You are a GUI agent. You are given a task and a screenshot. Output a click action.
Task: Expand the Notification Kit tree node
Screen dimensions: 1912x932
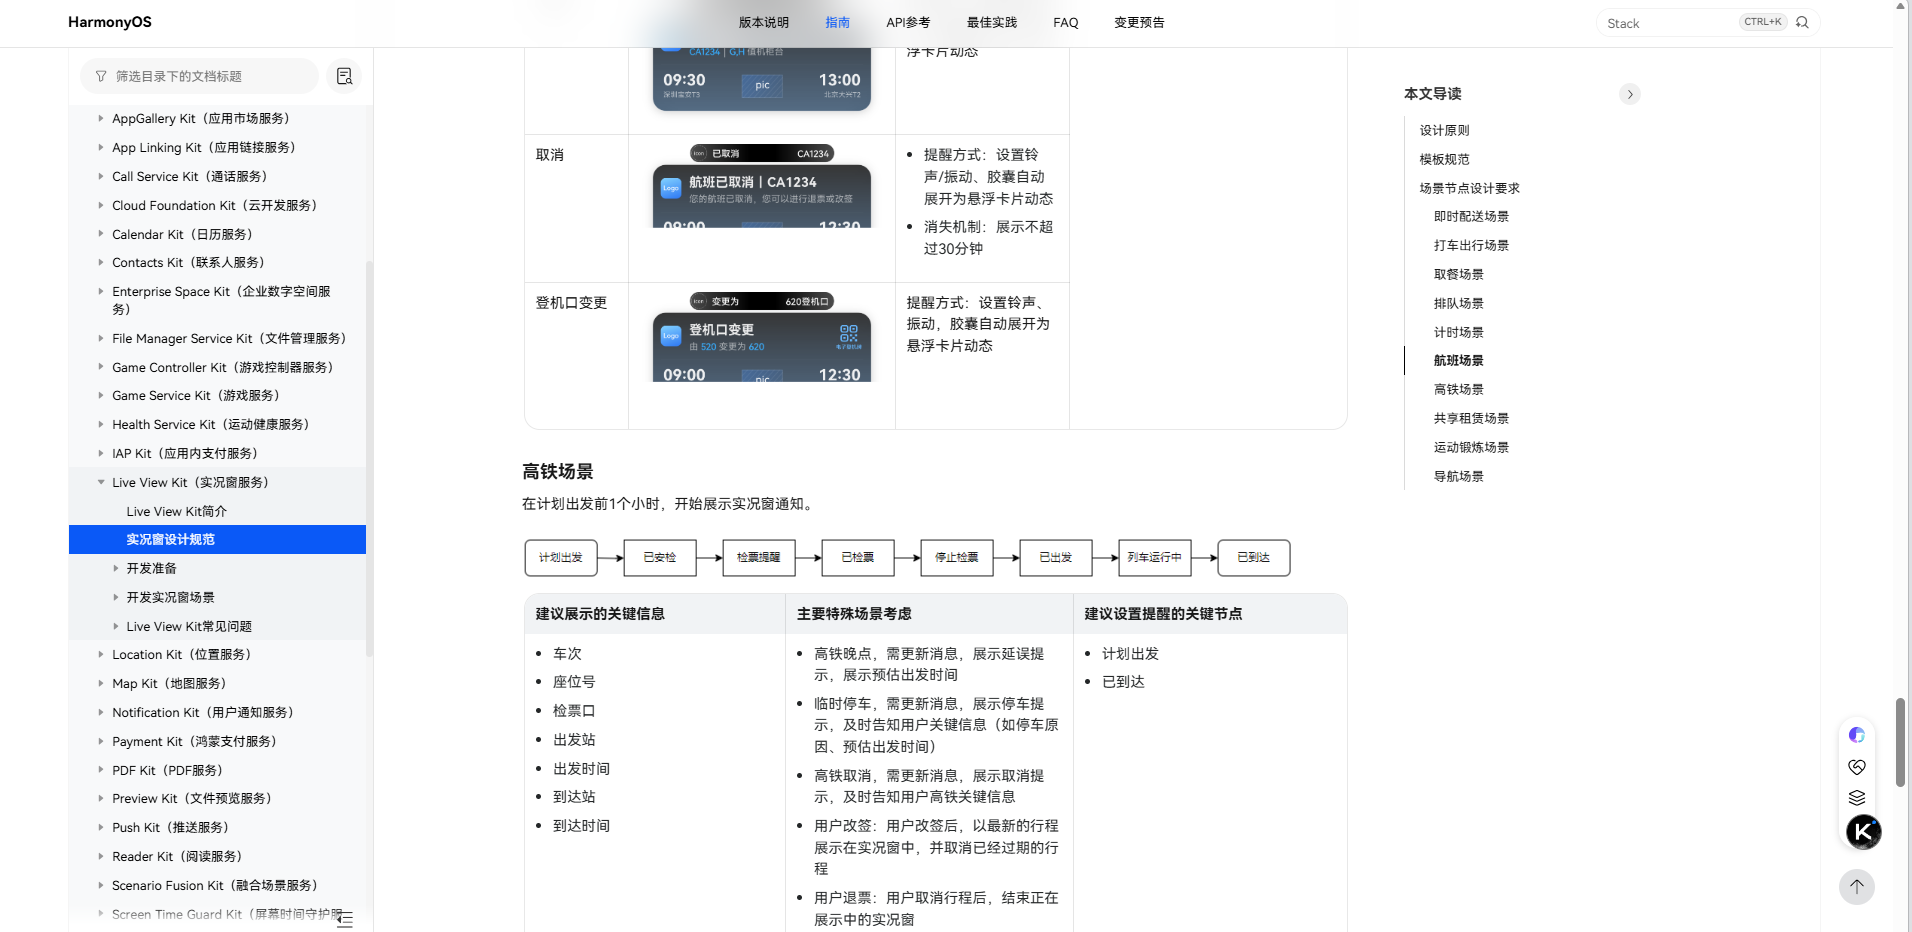point(101,712)
